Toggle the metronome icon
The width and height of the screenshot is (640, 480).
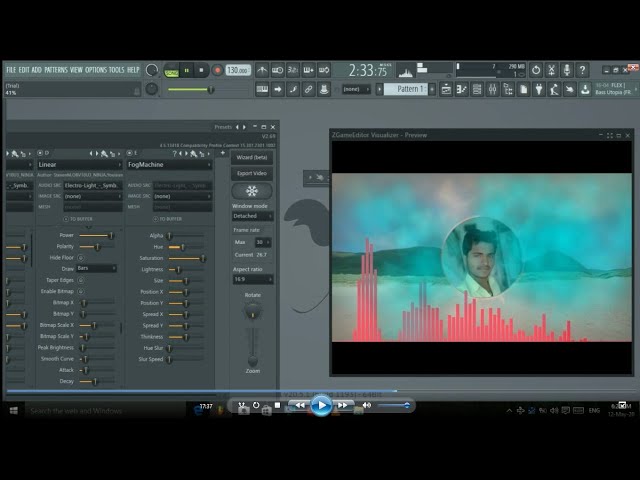pyautogui.click(x=262, y=70)
